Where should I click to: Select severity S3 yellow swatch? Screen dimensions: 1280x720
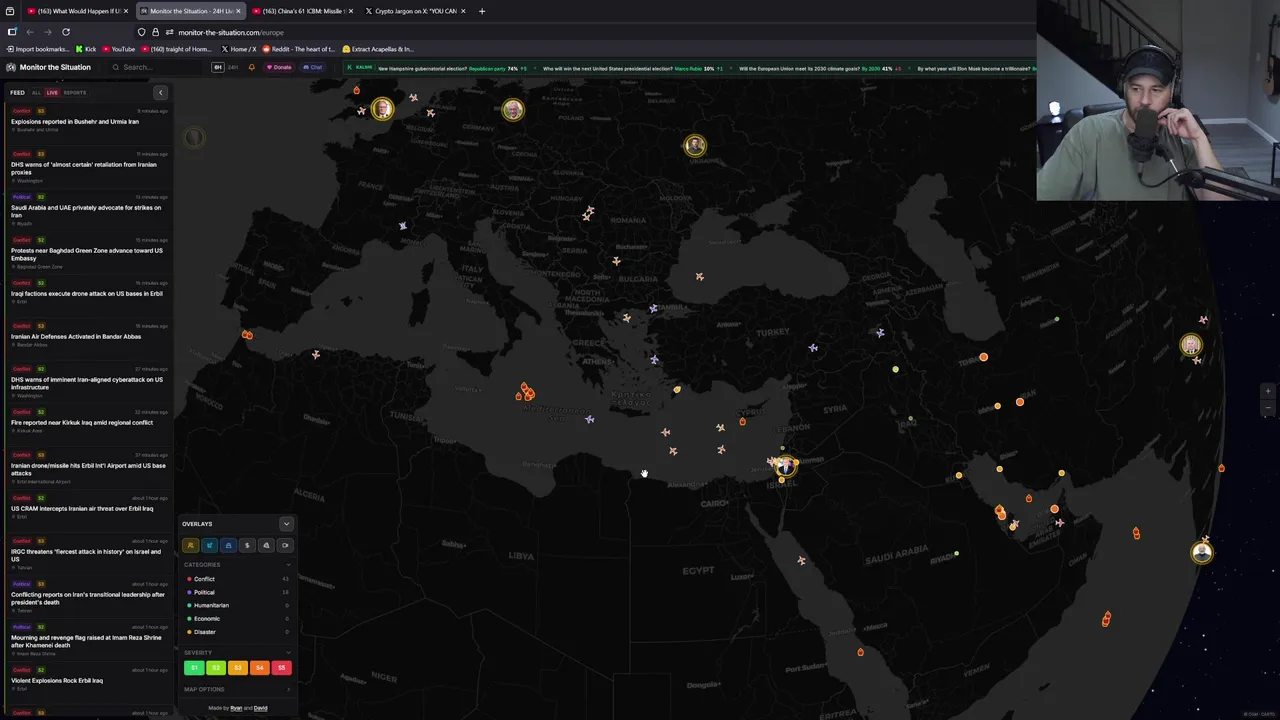(x=237, y=667)
